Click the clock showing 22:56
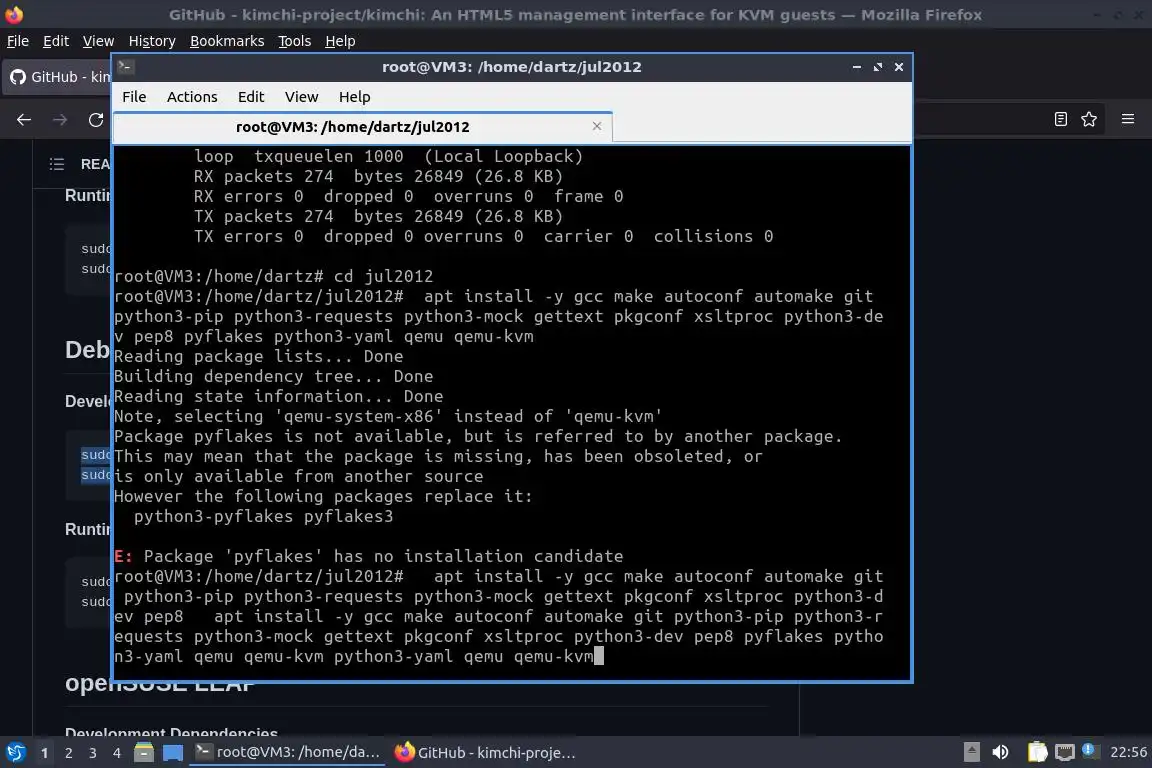 click(1128, 752)
